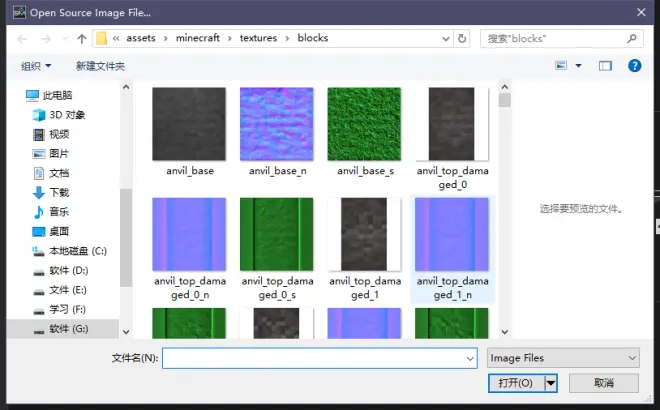Open the 组织 (Organize) menu
The image size is (660, 410).
click(x=36, y=66)
